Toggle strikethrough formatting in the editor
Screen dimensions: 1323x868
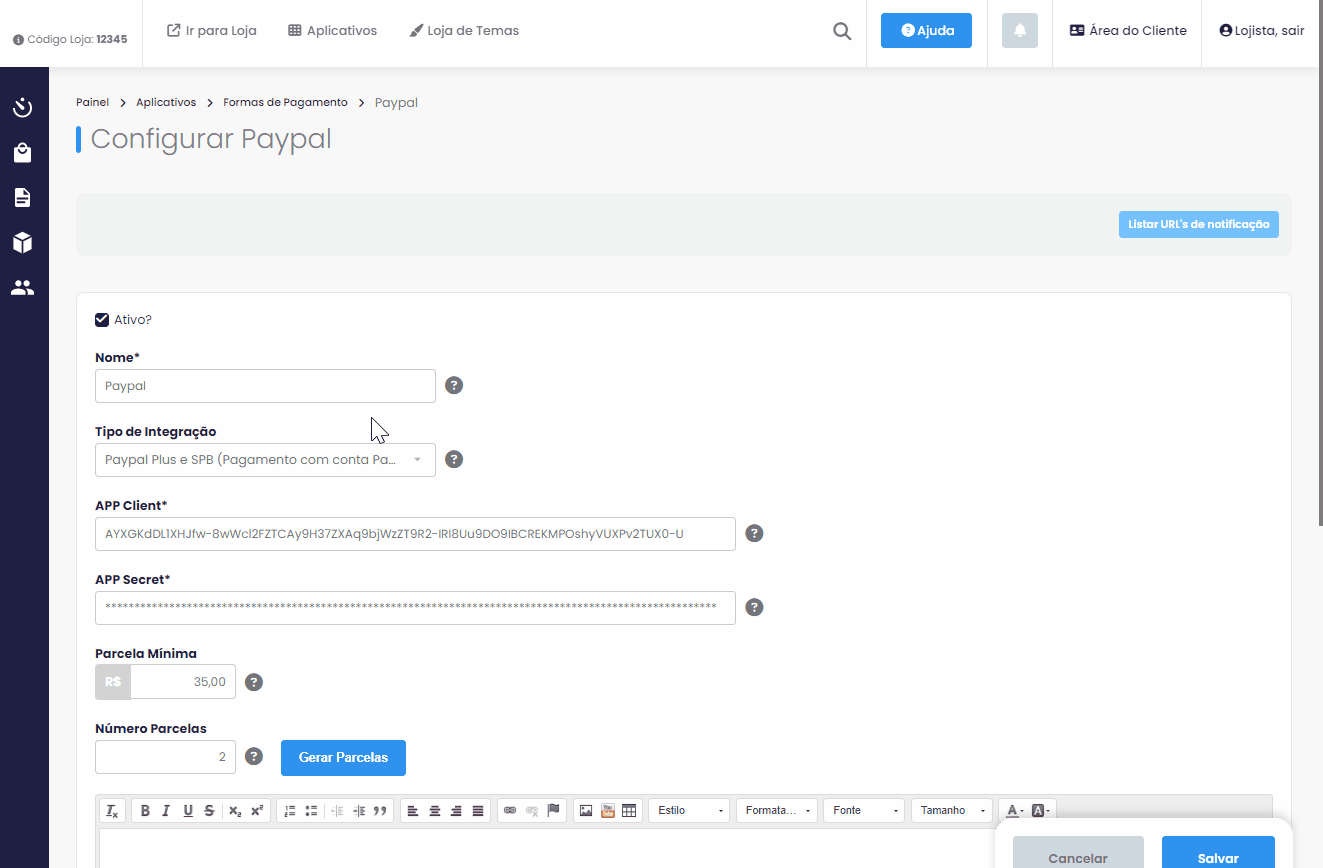(x=209, y=810)
